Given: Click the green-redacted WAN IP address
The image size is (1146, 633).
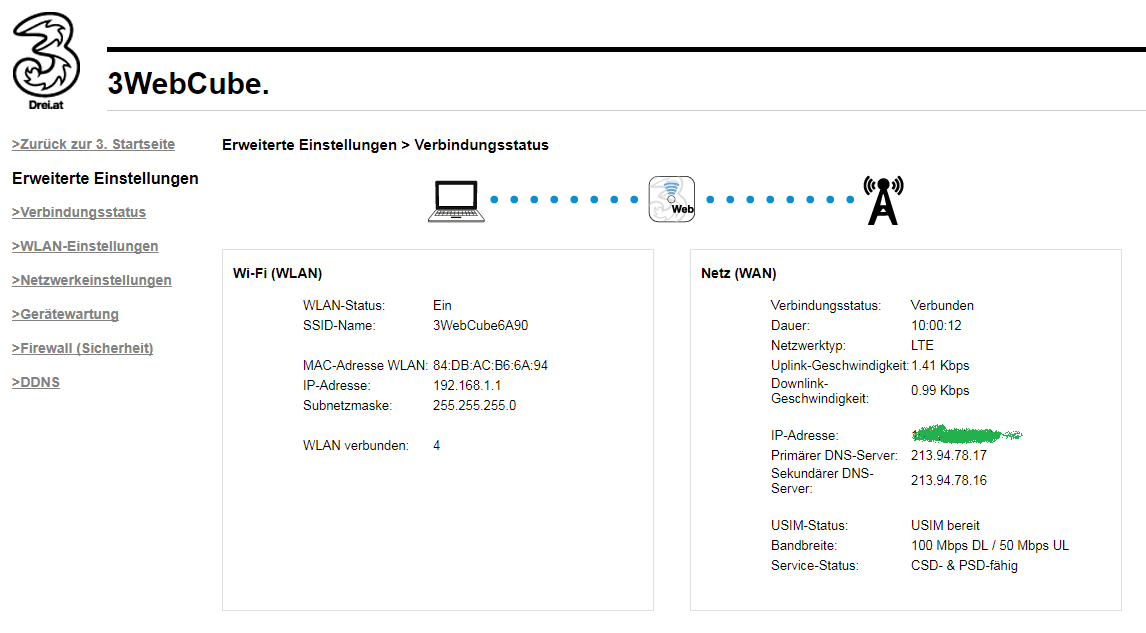Looking at the screenshot, I should (x=966, y=435).
